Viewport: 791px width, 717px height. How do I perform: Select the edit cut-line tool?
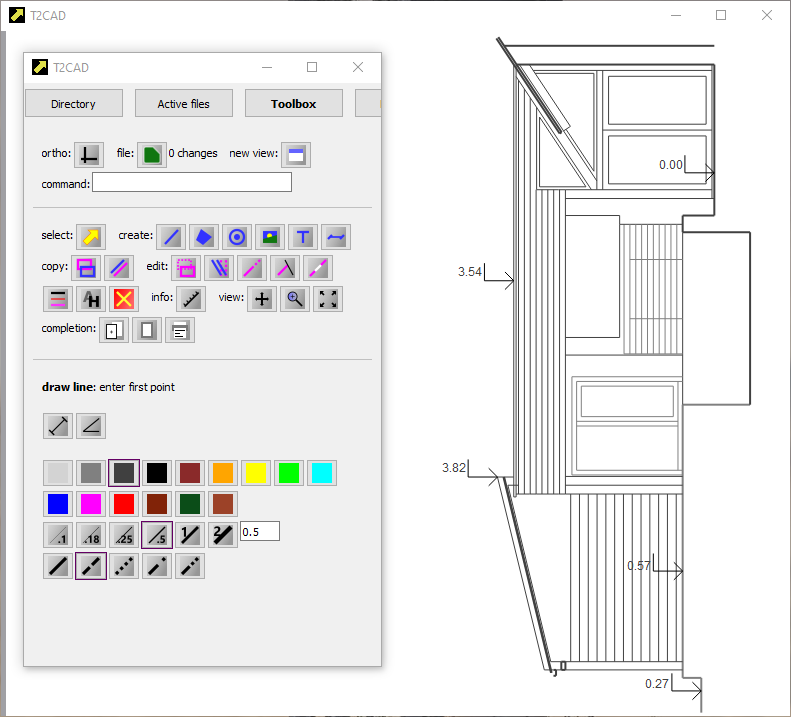285,268
